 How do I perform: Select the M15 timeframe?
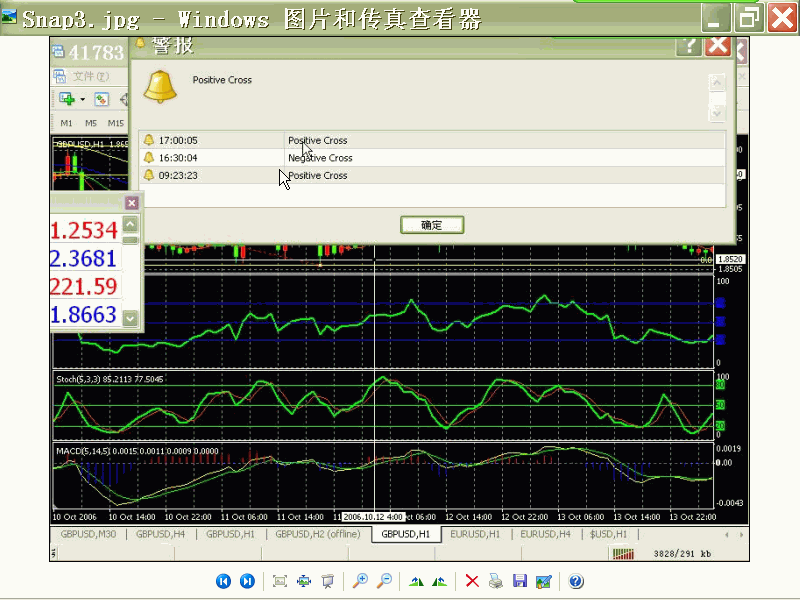(116, 123)
